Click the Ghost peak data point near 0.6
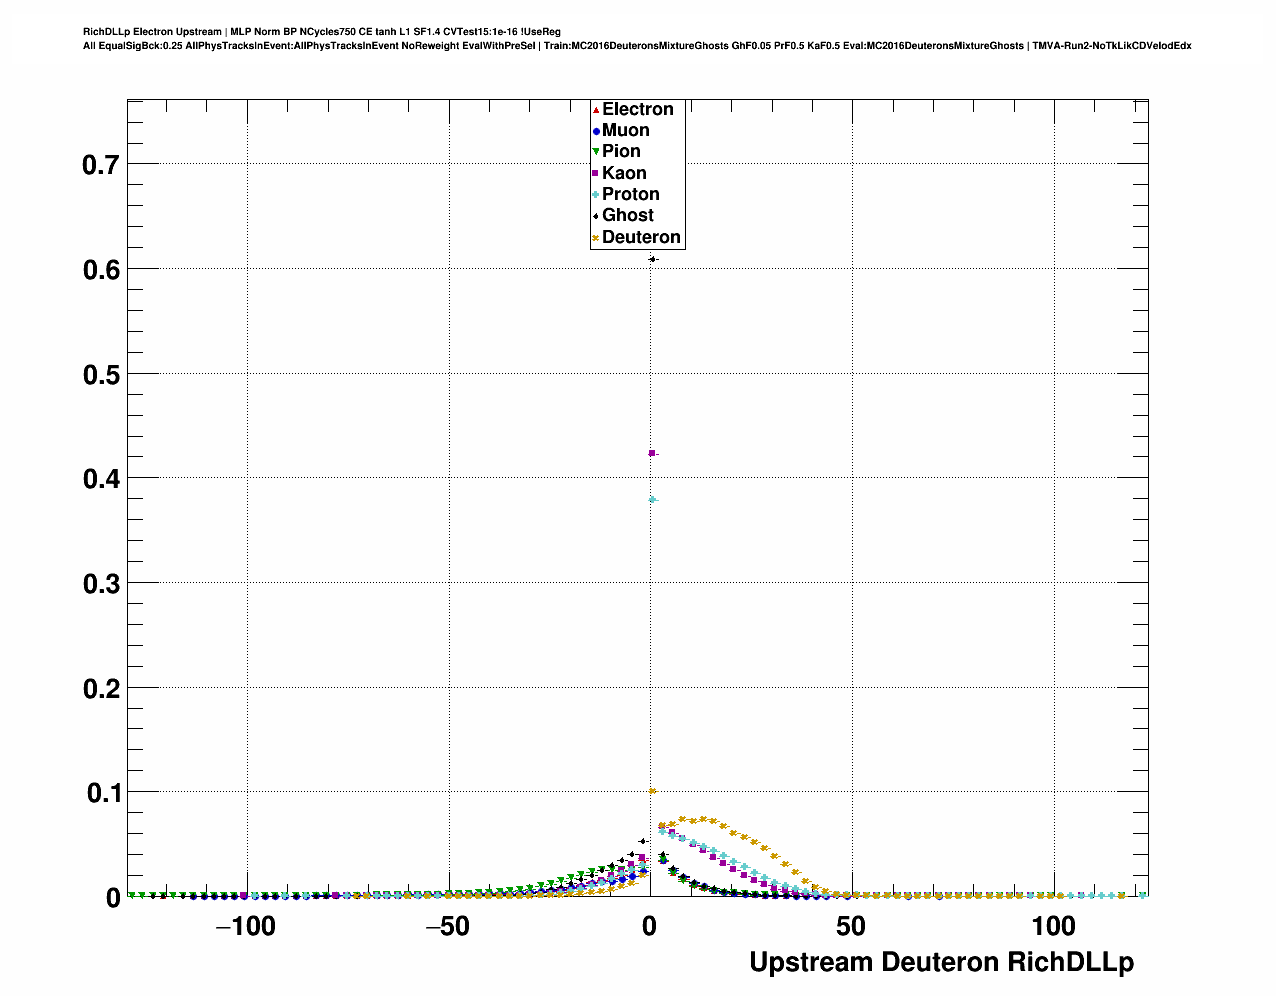The height and width of the screenshot is (996, 1276). (652, 260)
